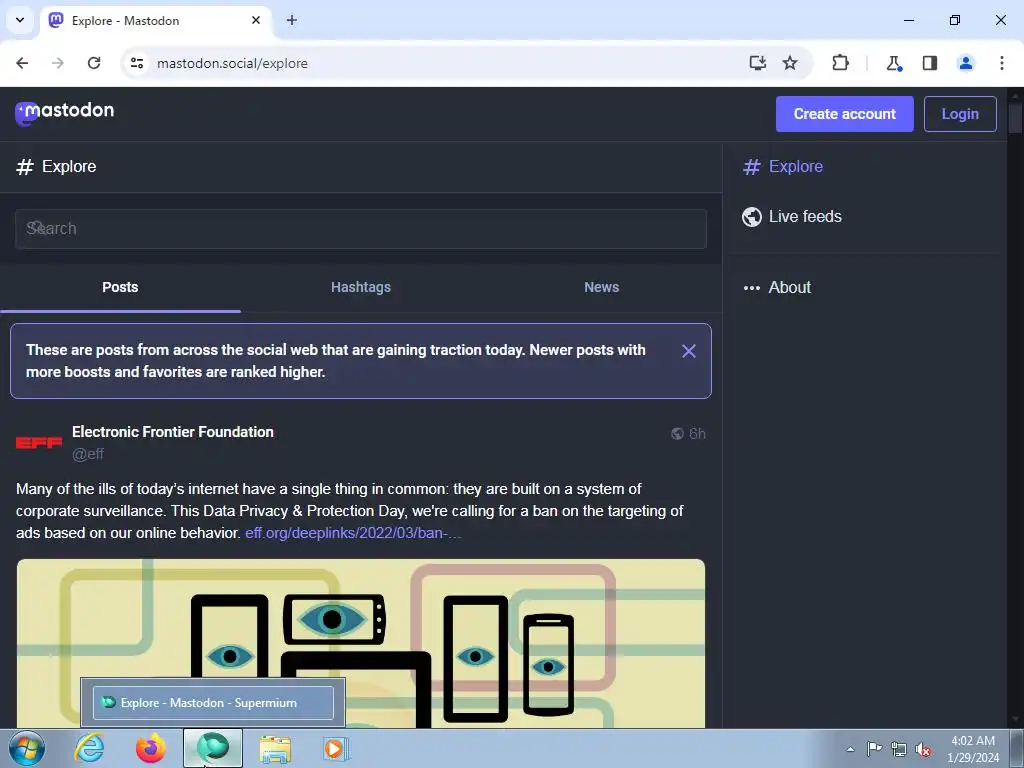The image size is (1024, 768).
Task: Open a new browser tab
Action: tap(292, 20)
